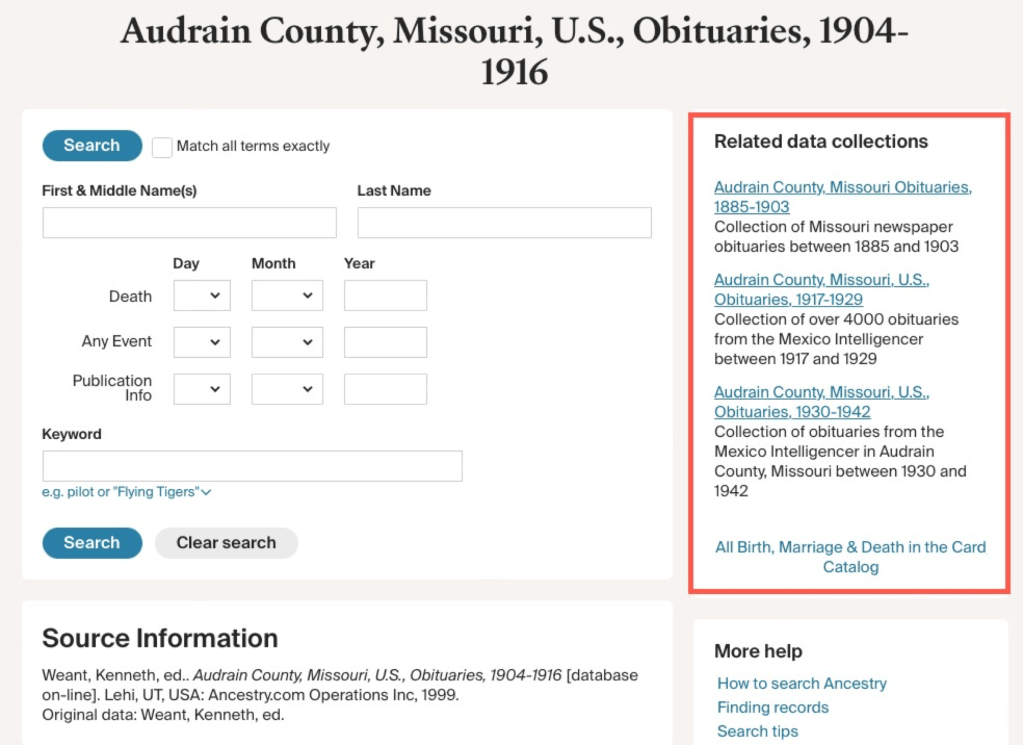Open How to search Ancestry help link
This screenshot has height=745, width=1023.
pyautogui.click(x=802, y=683)
